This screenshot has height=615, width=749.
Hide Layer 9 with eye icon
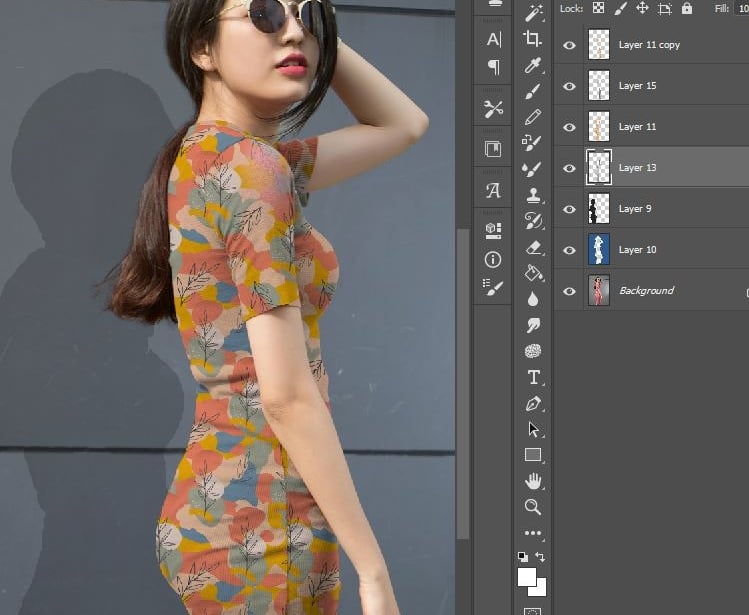[x=569, y=209]
